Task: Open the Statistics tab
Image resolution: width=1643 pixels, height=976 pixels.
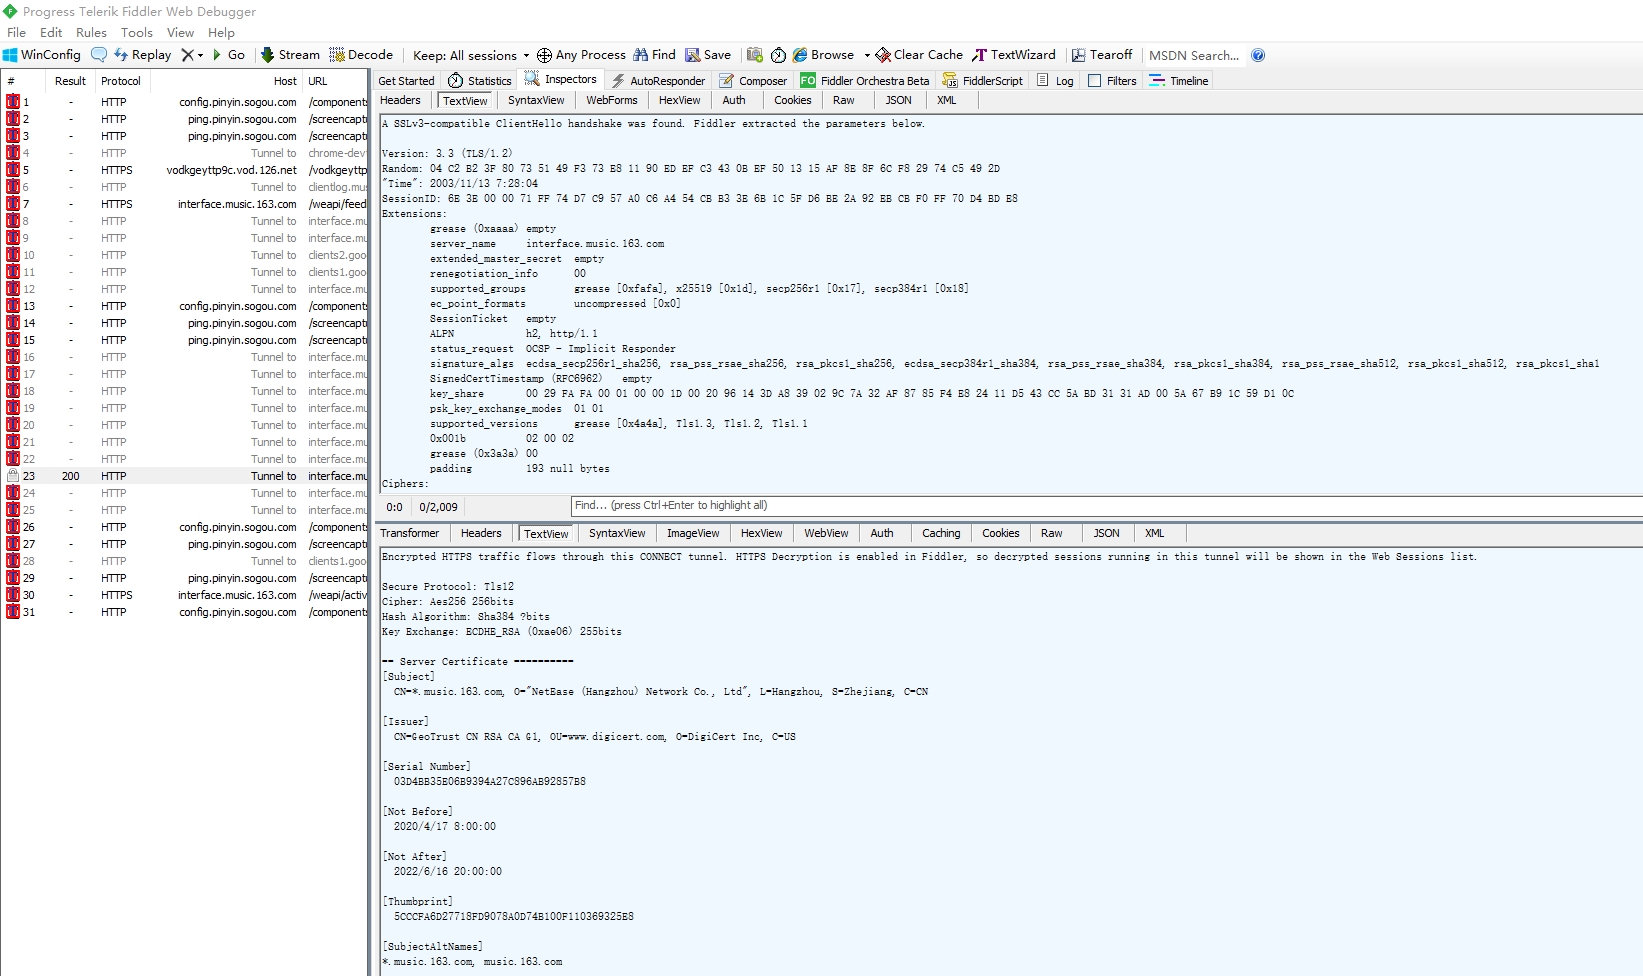Action: pos(480,81)
